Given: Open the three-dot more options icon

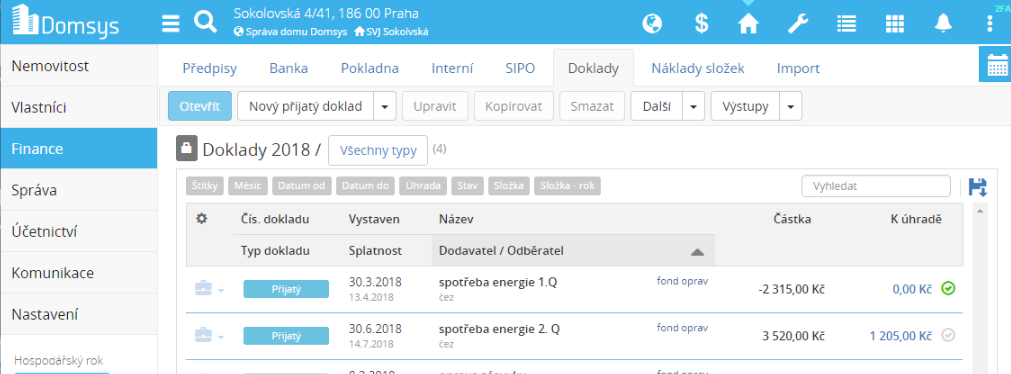Looking at the screenshot, I should point(990,24).
